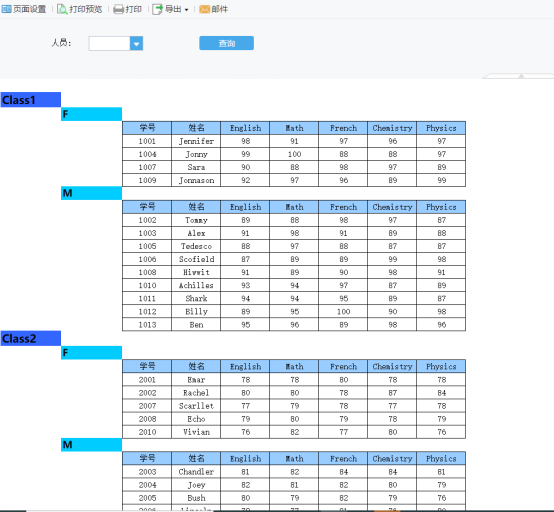Click the name cell Tedesco

coord(196,246)
